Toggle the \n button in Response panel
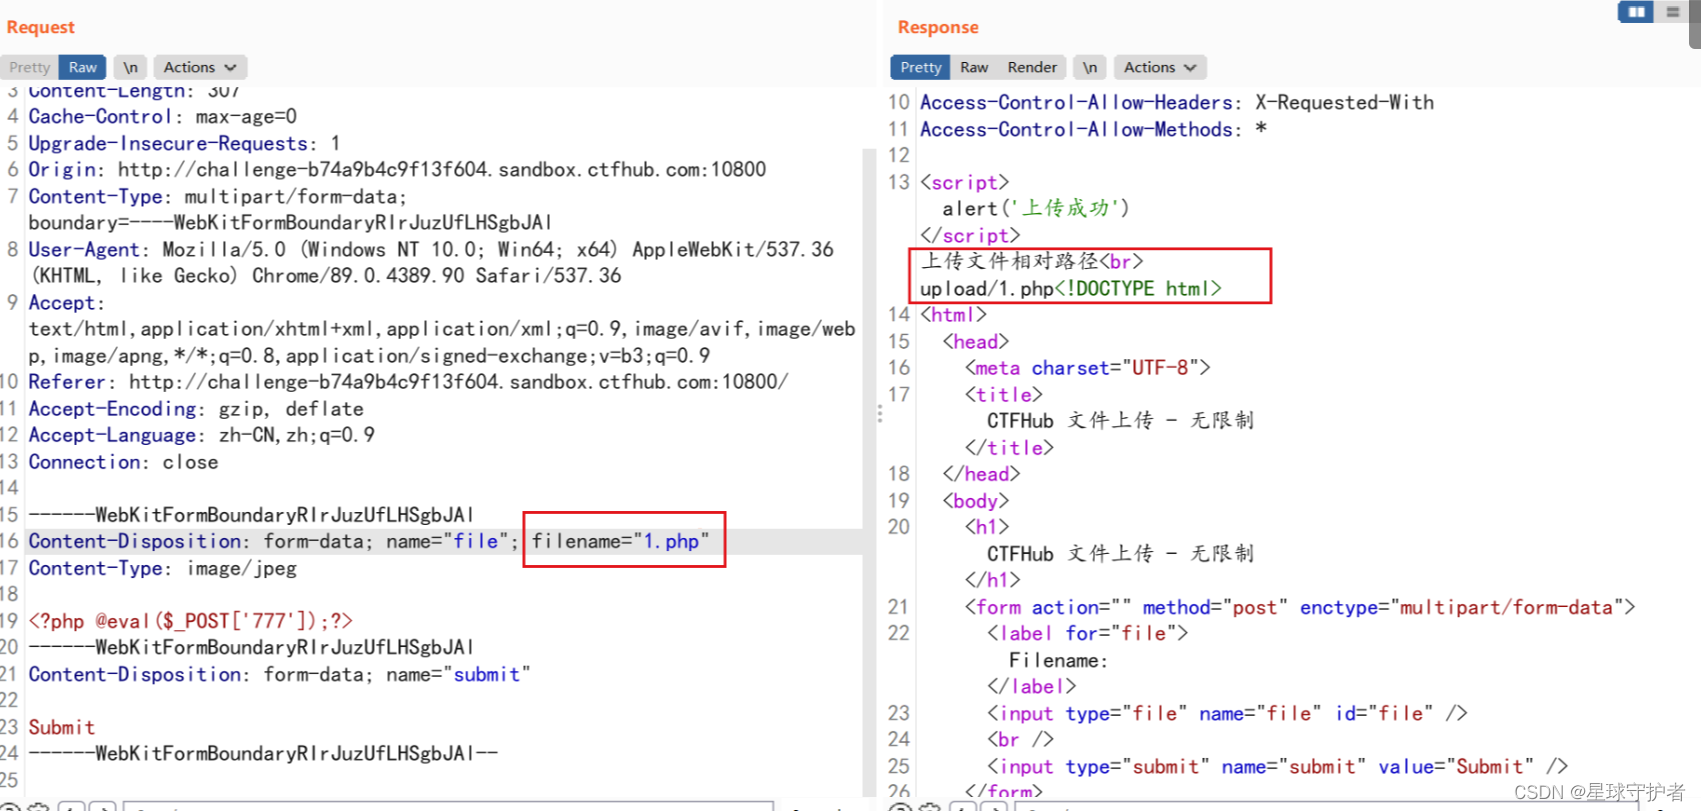 (x=1090, y=67)
